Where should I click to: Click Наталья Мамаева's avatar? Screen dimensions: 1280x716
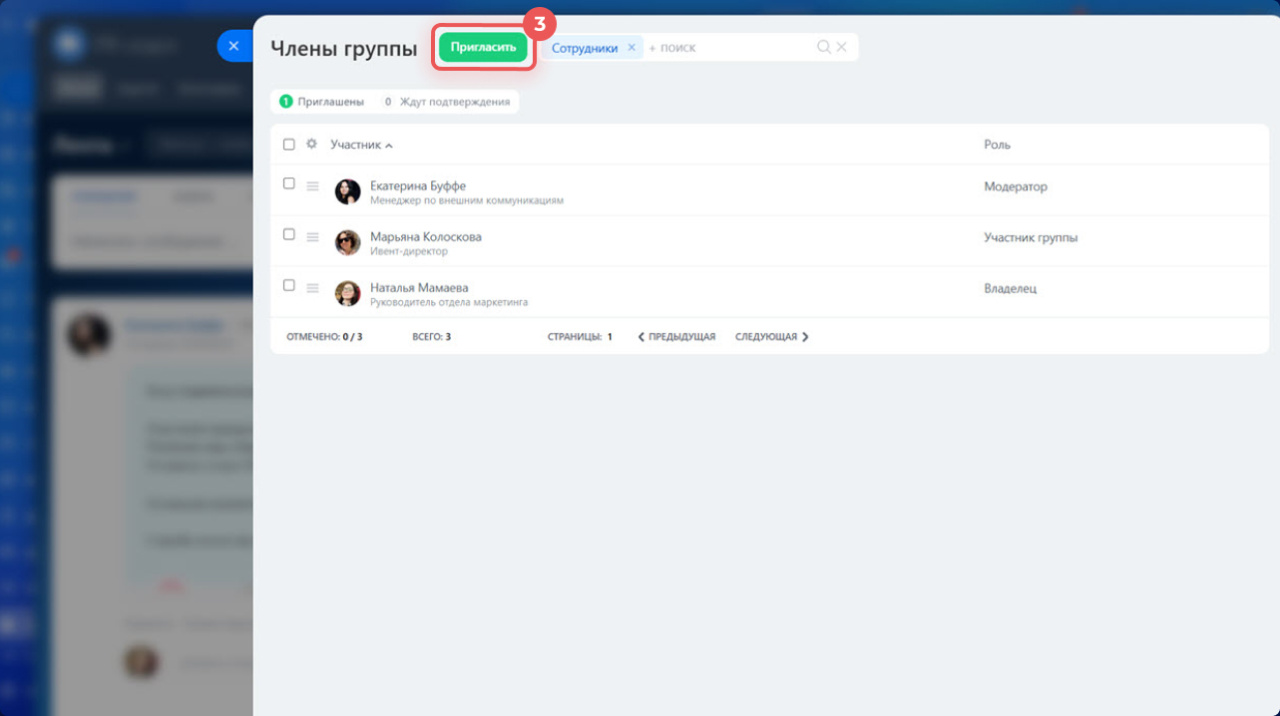click(x=348, y=293)
